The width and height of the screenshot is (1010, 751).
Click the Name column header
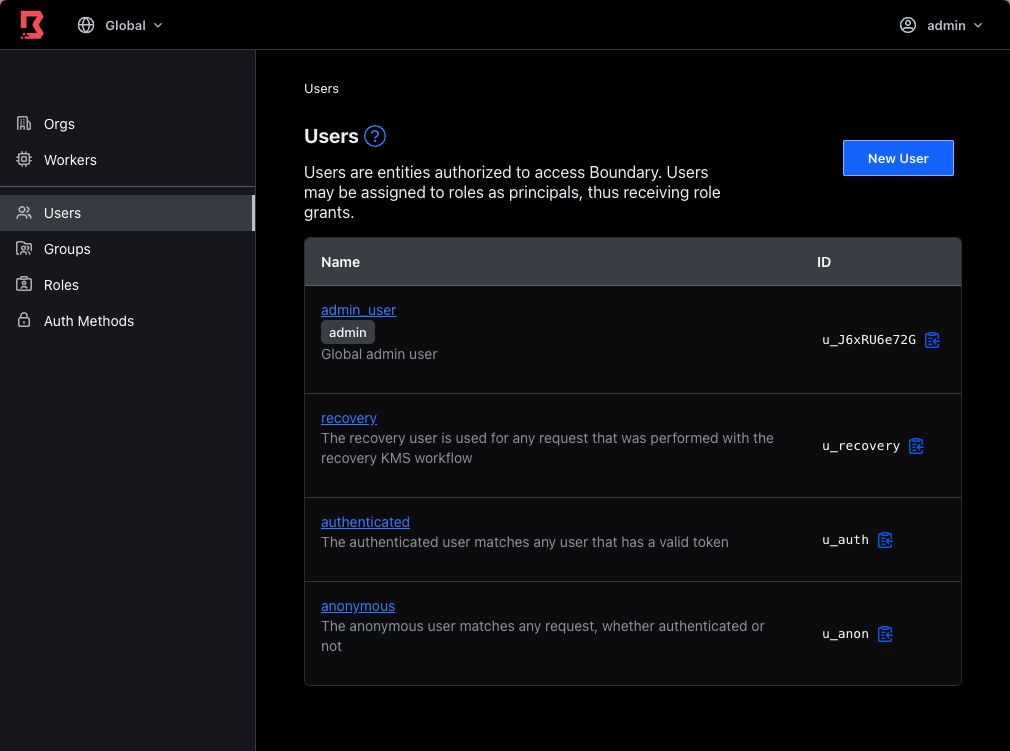(340, 262)
